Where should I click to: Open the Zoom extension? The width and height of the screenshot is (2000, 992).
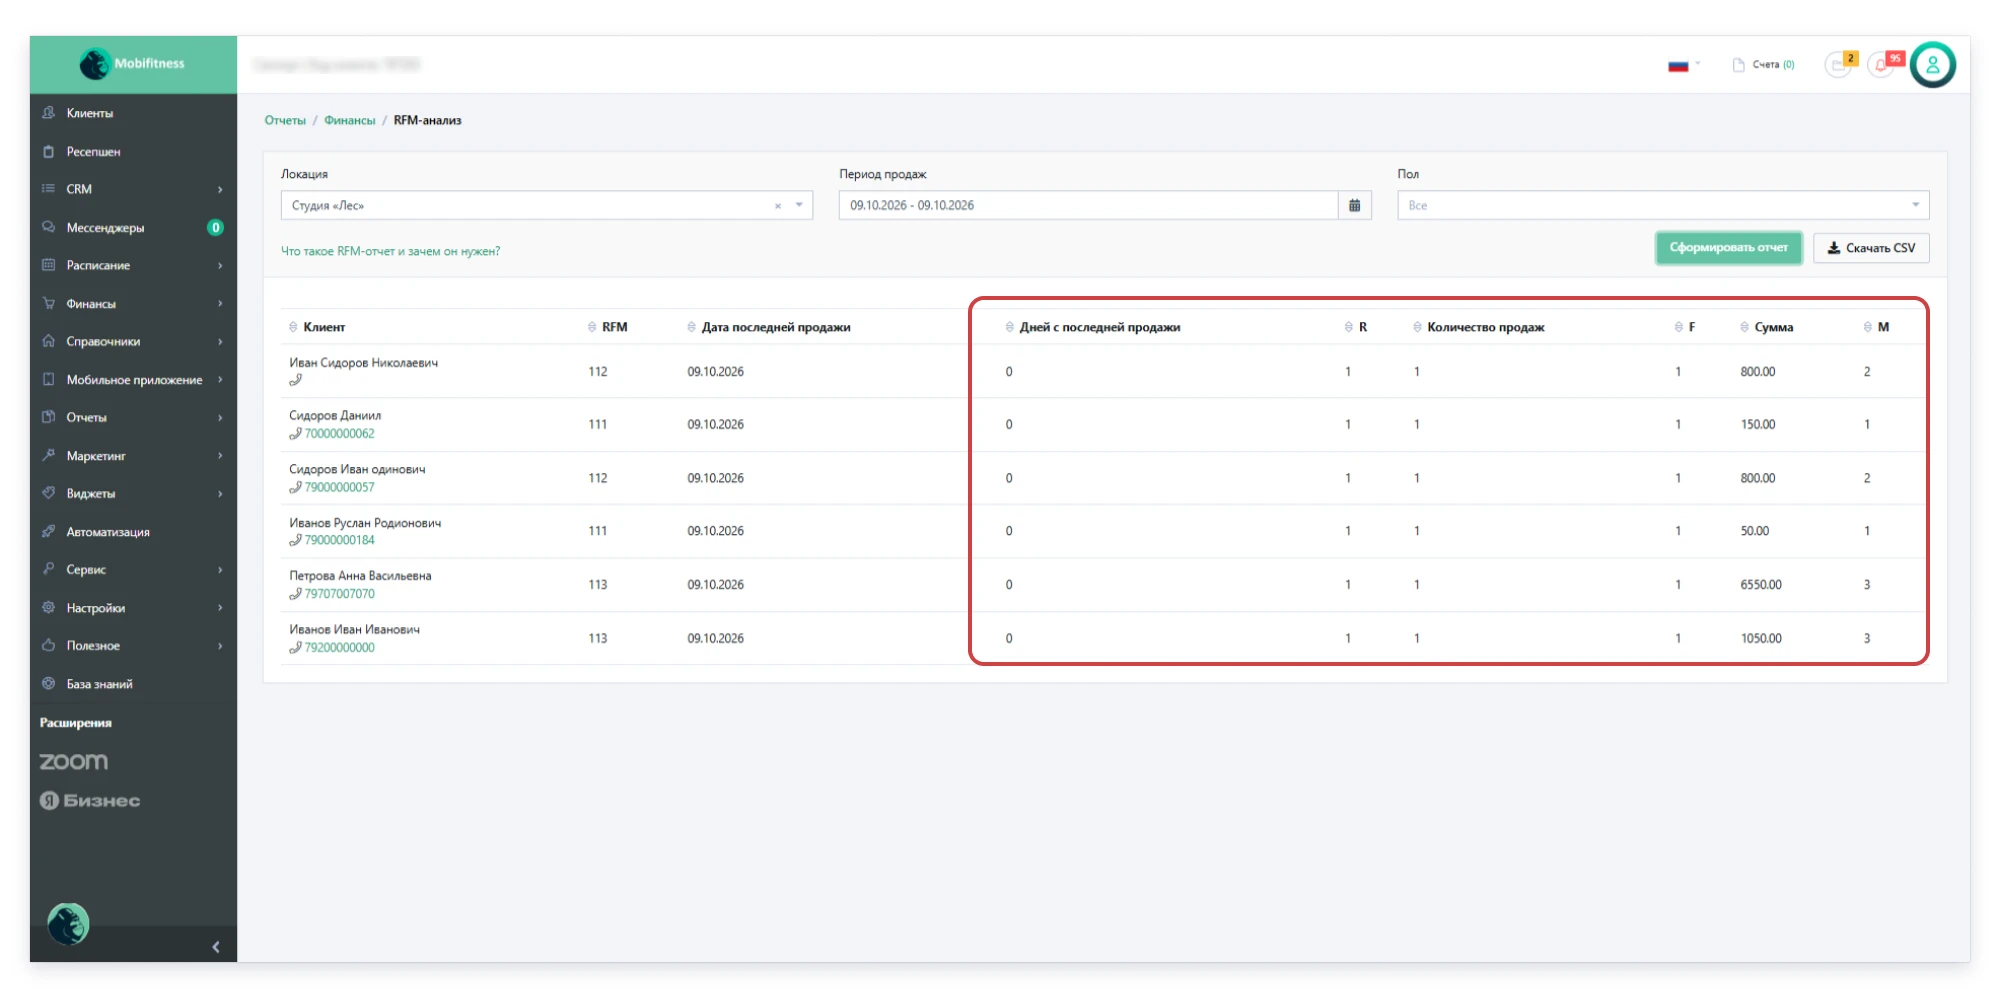[74, 761]
